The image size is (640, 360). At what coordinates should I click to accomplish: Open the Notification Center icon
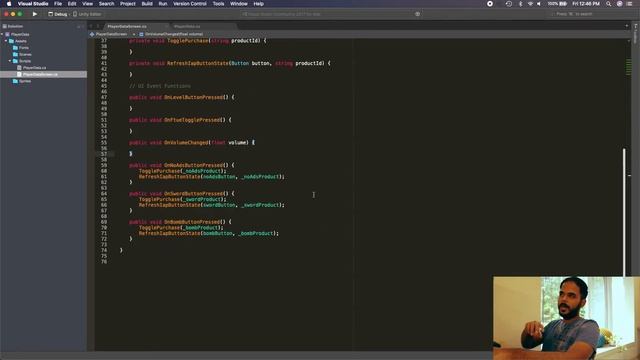pos(629,4)
